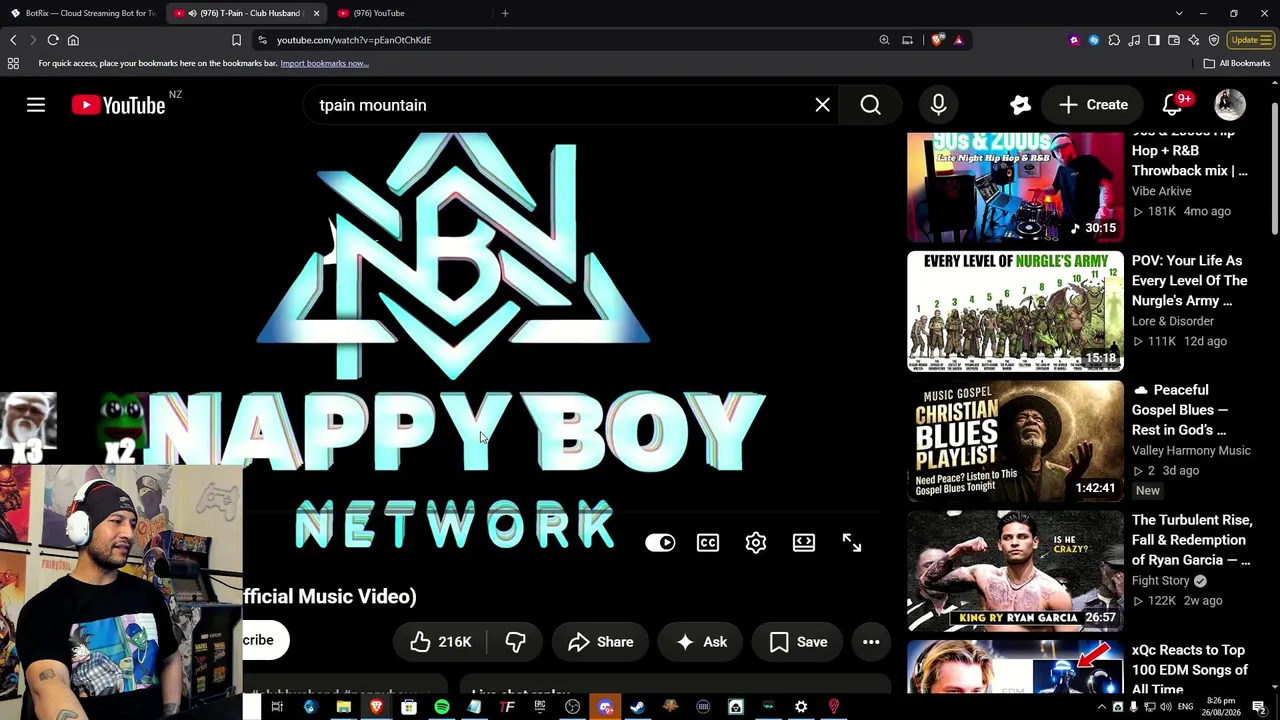Like the video with 216K likes
Viewport: 1280px width, 720px height.
(x=440, y=642)
